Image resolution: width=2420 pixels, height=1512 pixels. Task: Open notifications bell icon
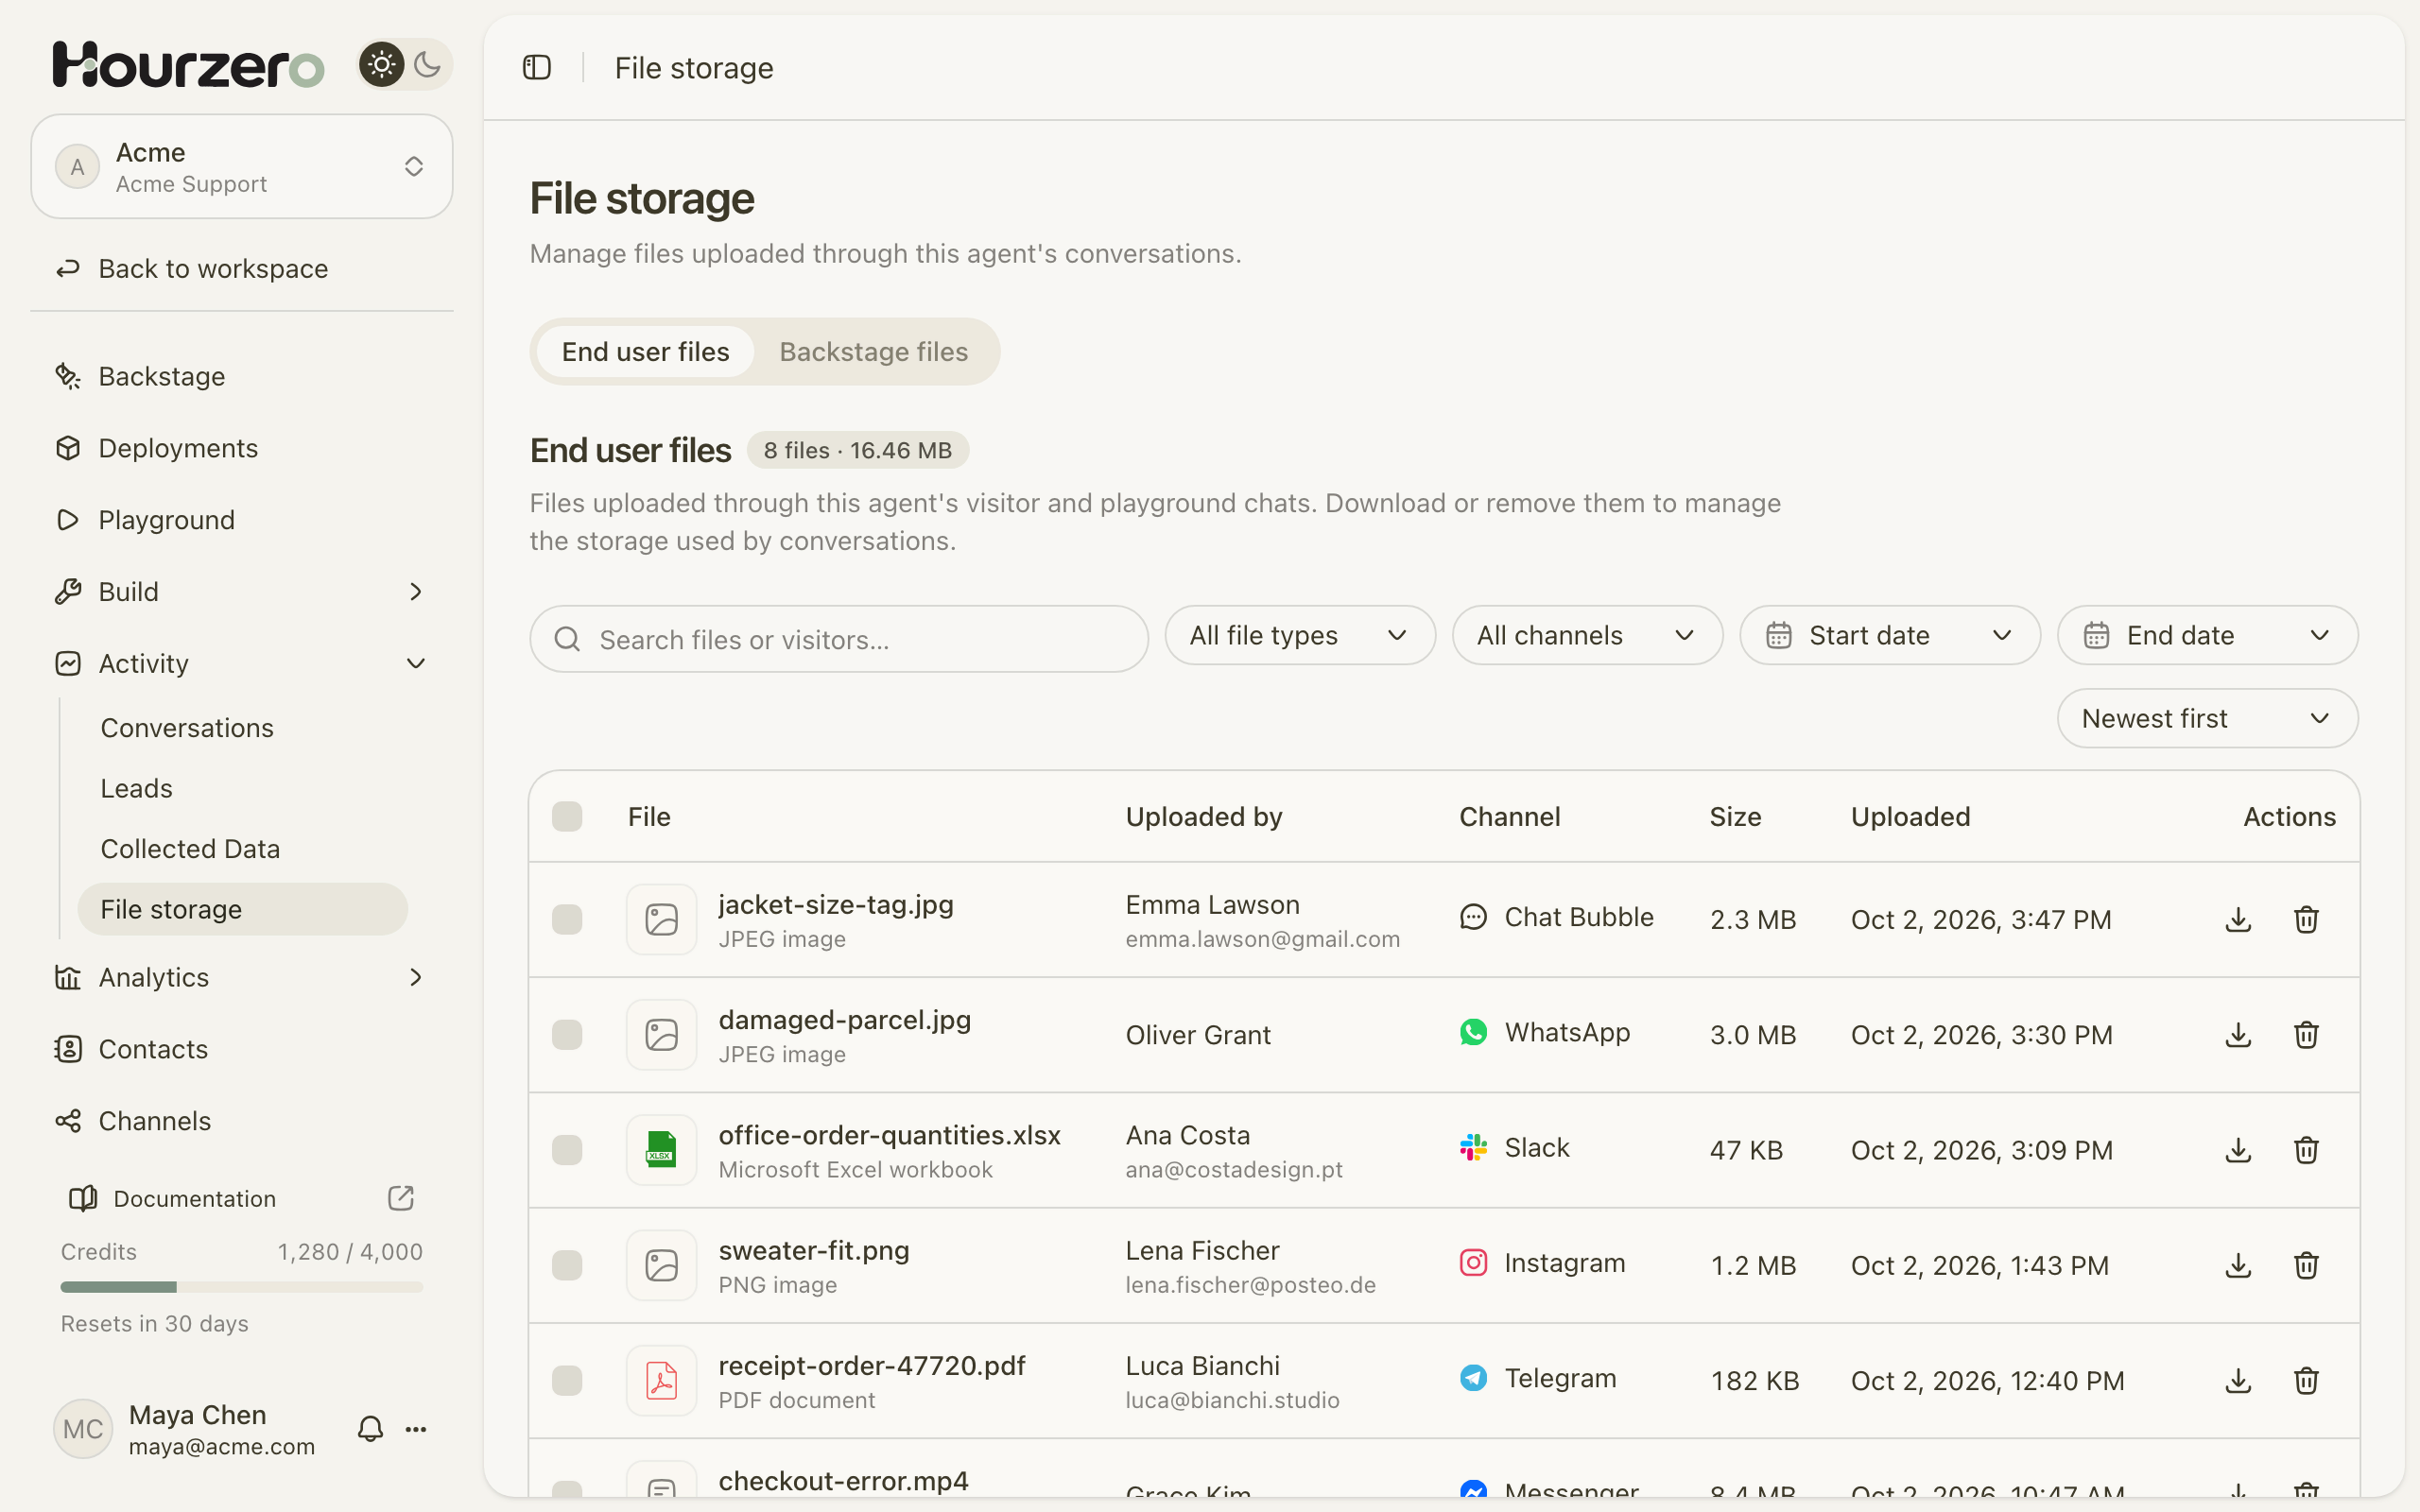(x=370, y=1429)
